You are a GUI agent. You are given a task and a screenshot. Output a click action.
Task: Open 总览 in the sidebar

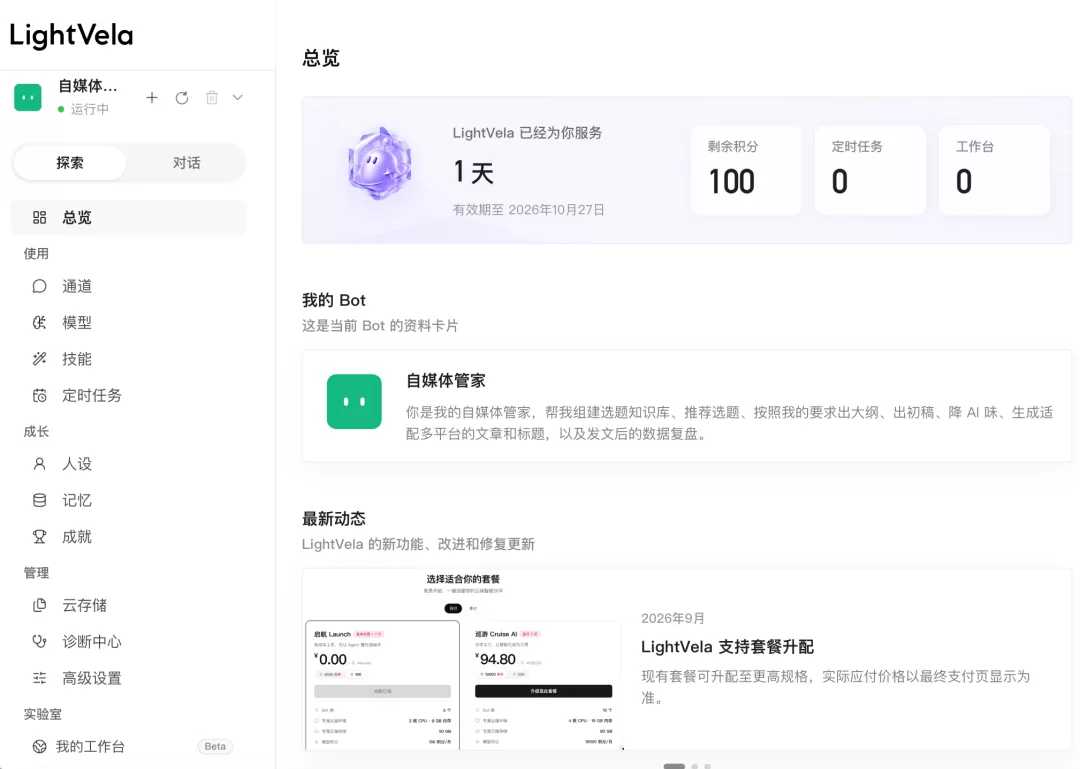pyautogui.click(x=129, y=218)
